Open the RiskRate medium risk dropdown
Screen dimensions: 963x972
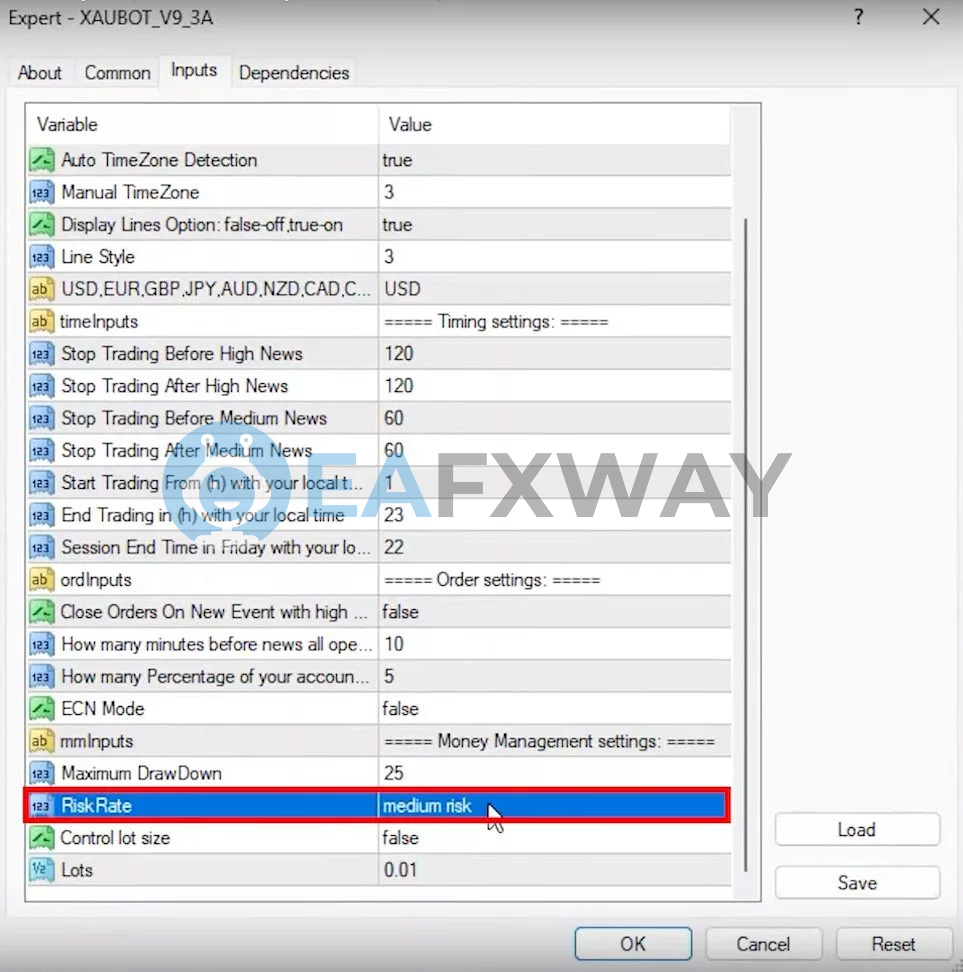(x=552, y=805)
